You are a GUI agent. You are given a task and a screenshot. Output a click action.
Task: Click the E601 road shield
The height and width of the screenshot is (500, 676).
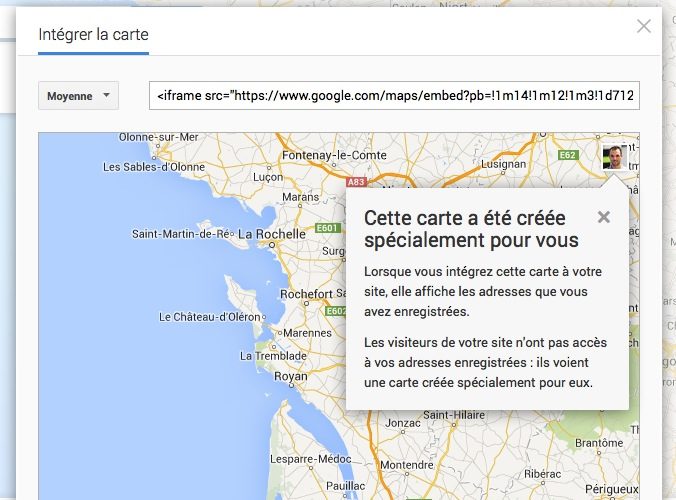328,228
